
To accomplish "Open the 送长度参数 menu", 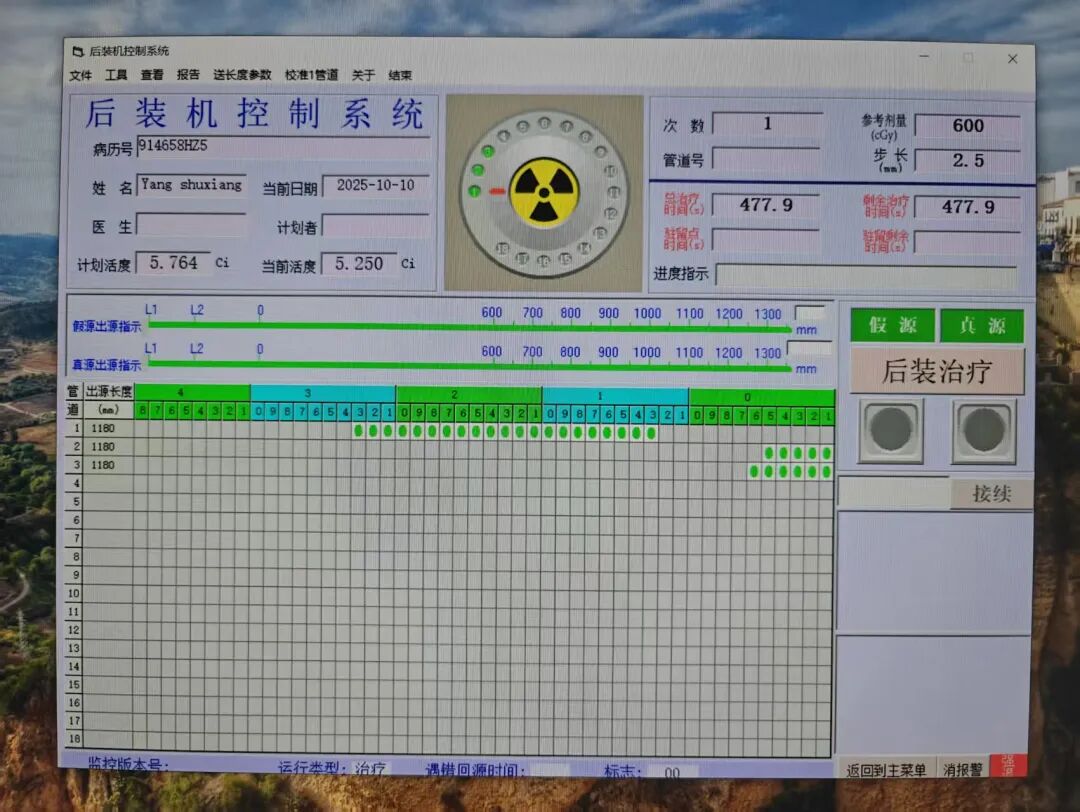I will (x=242, y=75).
